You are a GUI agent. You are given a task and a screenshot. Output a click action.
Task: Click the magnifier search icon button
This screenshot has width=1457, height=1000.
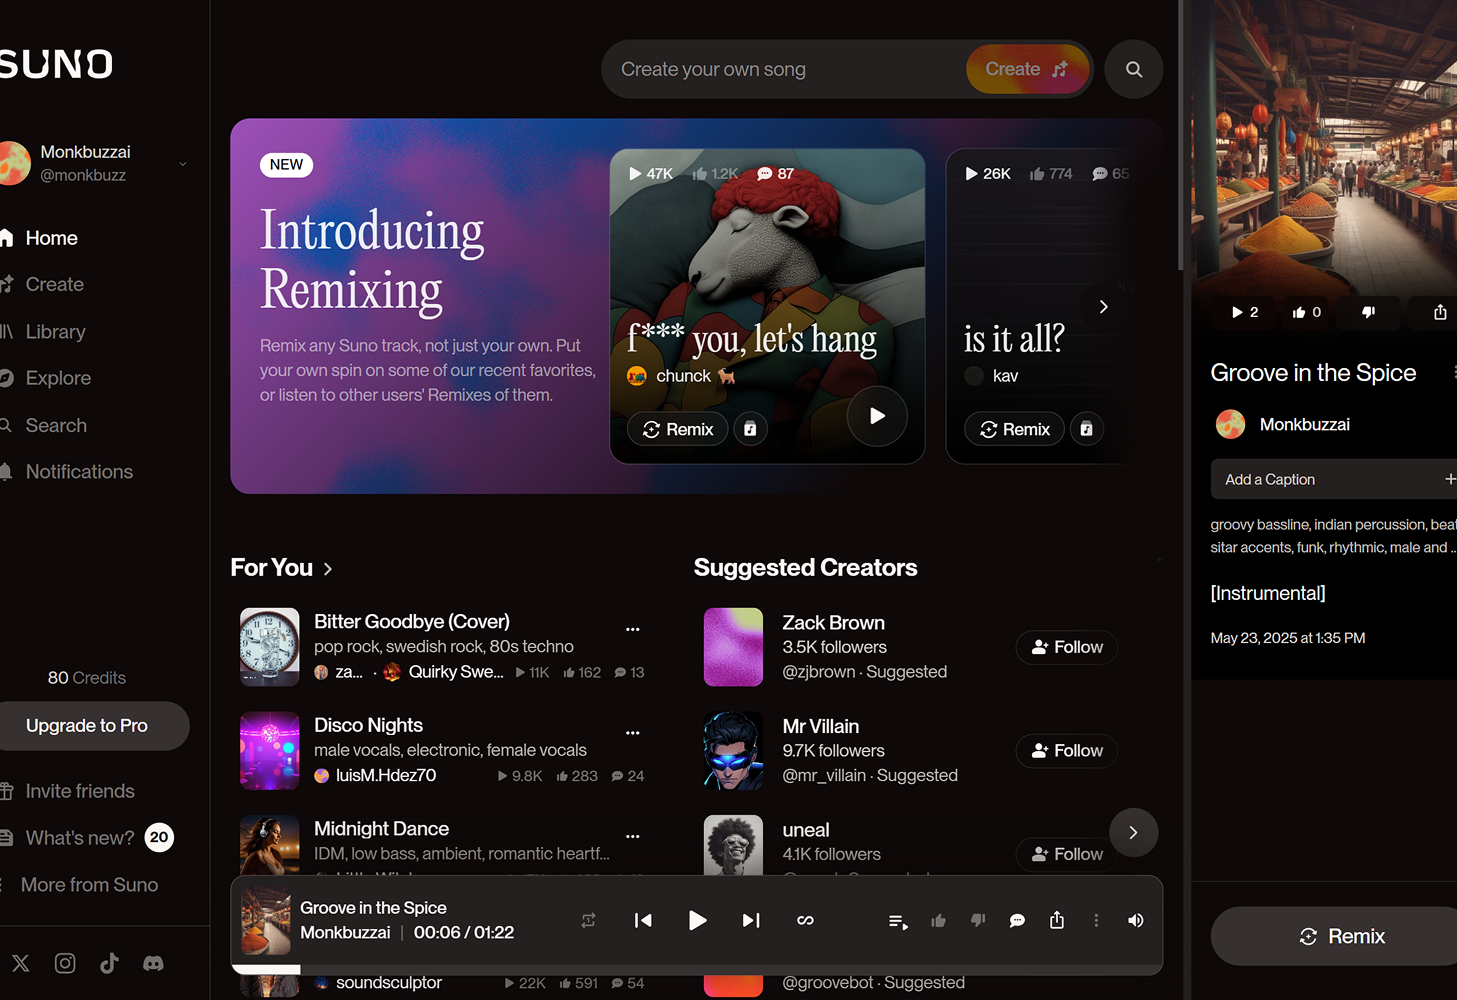tap(1134, 69)
